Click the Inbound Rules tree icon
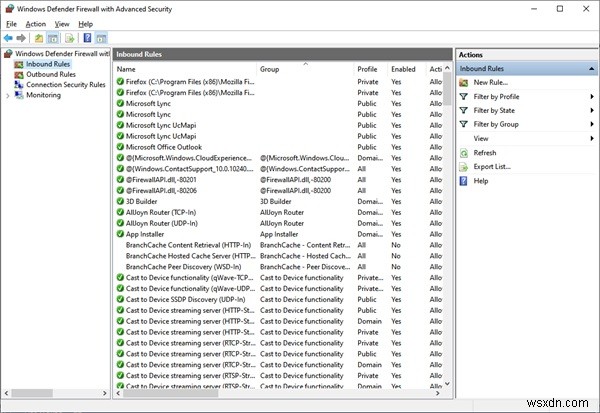600x413 pixels. click(19, 64)
